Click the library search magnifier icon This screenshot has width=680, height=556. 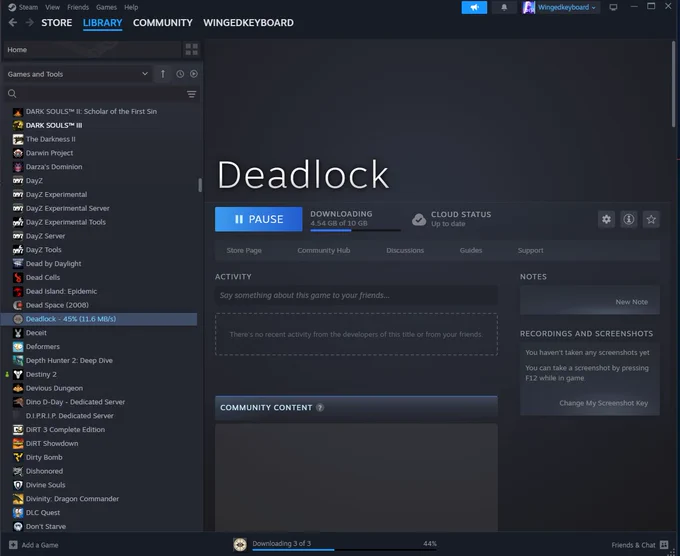pyautogui.click(x=12, y=94)
